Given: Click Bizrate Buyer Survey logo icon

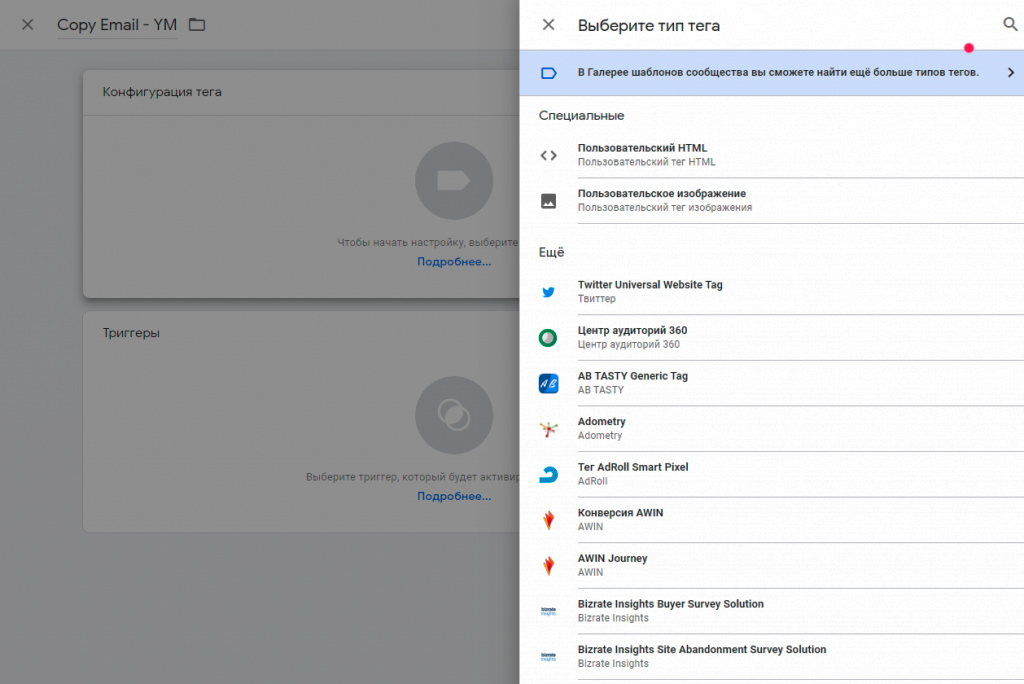Looking at the screenshot, I should point(549,611).
